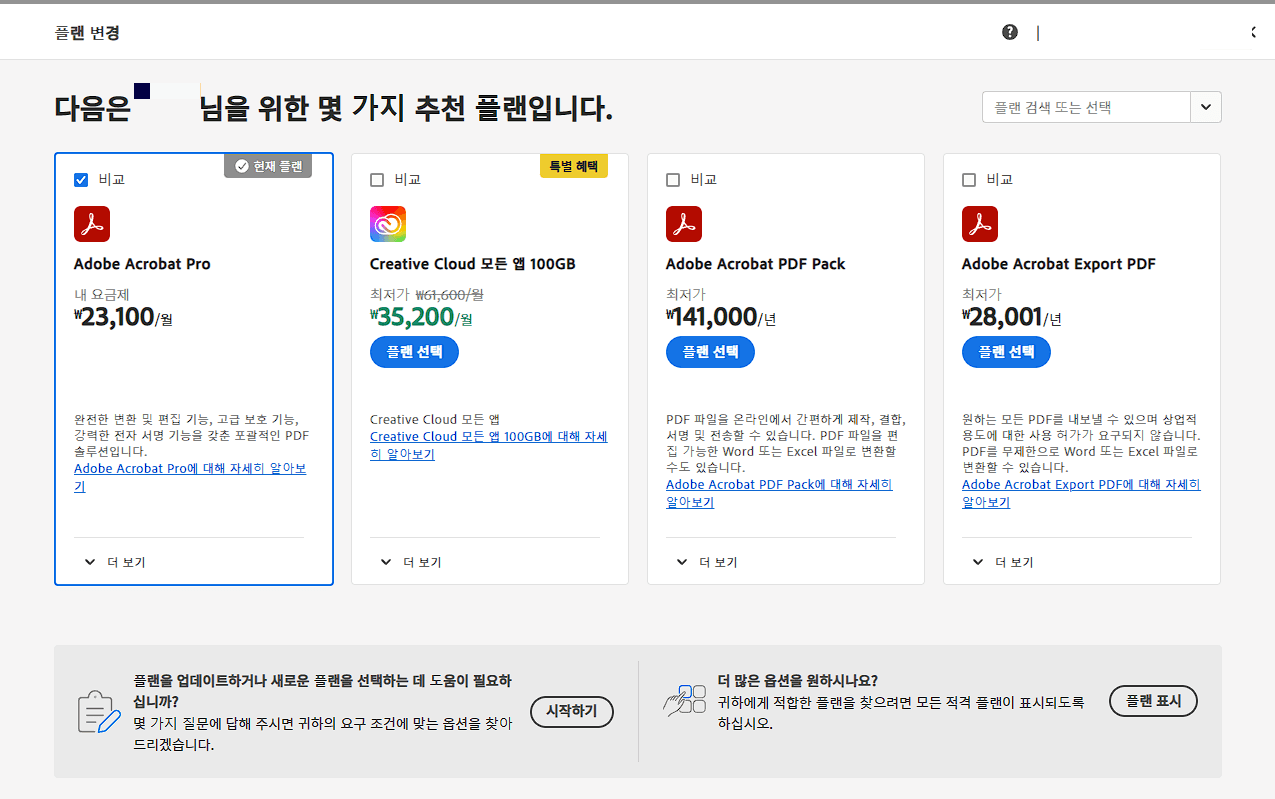
Task: Click the Adobe Acrobat PDF Pack title
Action: (756, 264)
